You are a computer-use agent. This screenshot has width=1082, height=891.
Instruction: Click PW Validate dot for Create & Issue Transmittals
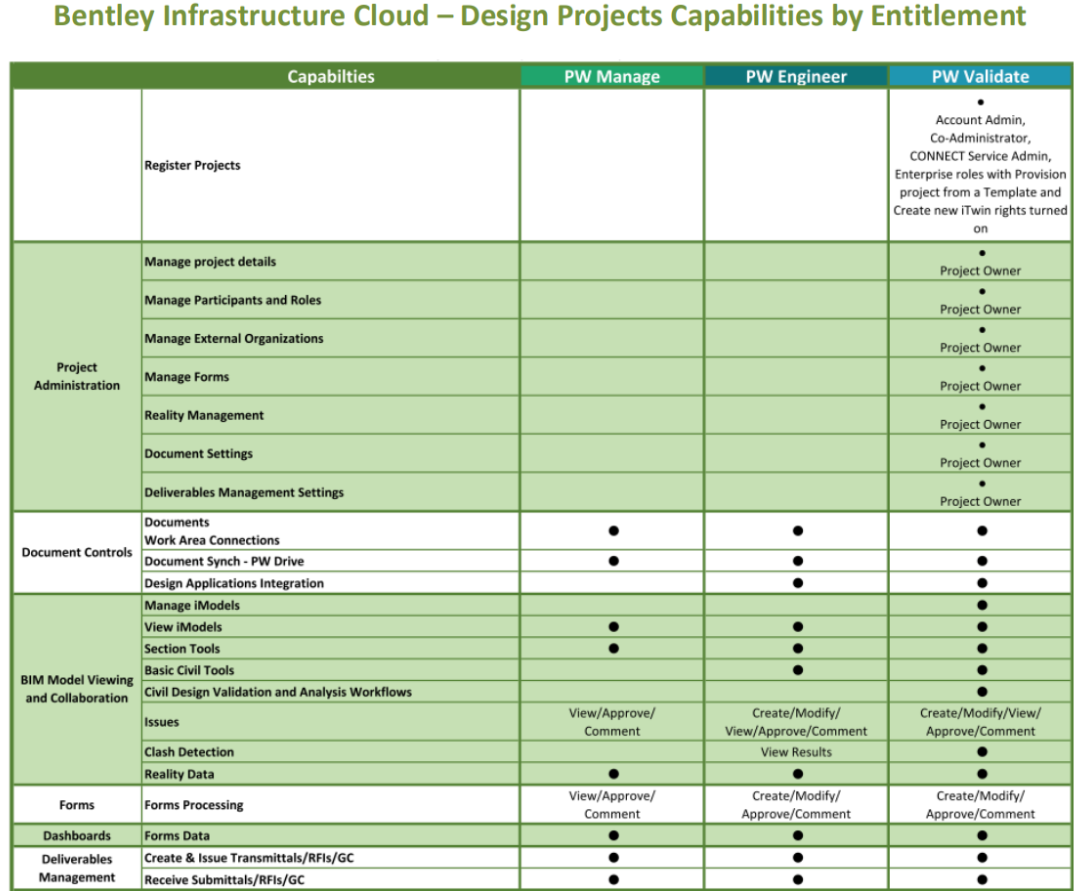pos(982,858)
